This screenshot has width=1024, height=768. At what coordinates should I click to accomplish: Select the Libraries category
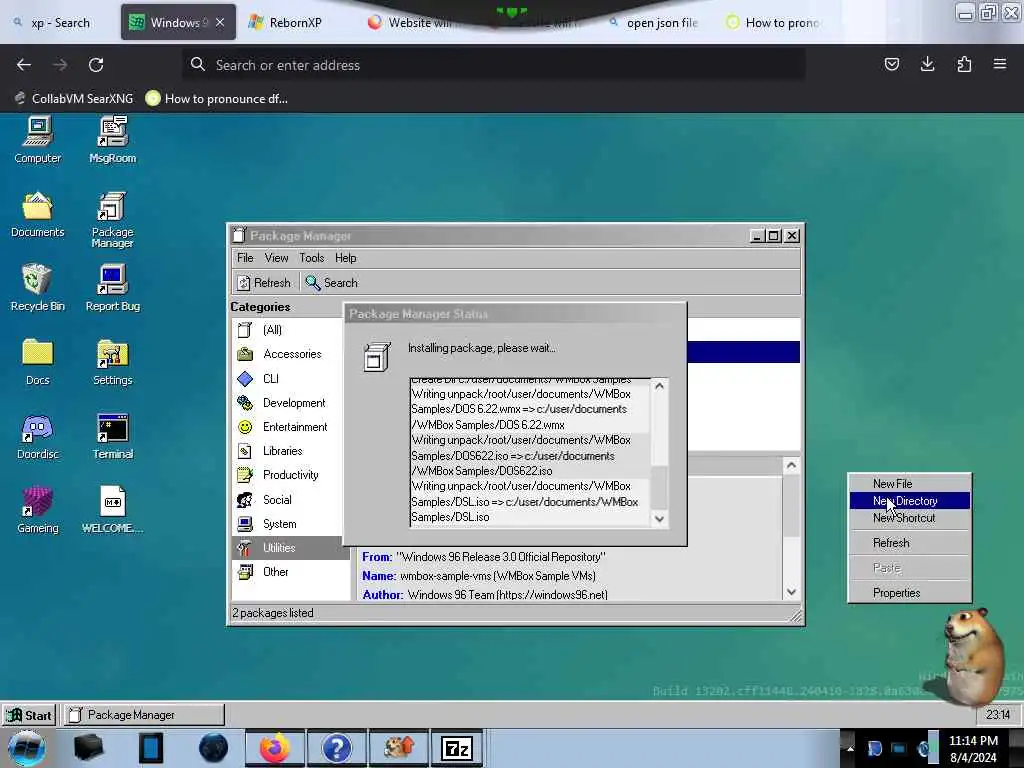point(287,451)
